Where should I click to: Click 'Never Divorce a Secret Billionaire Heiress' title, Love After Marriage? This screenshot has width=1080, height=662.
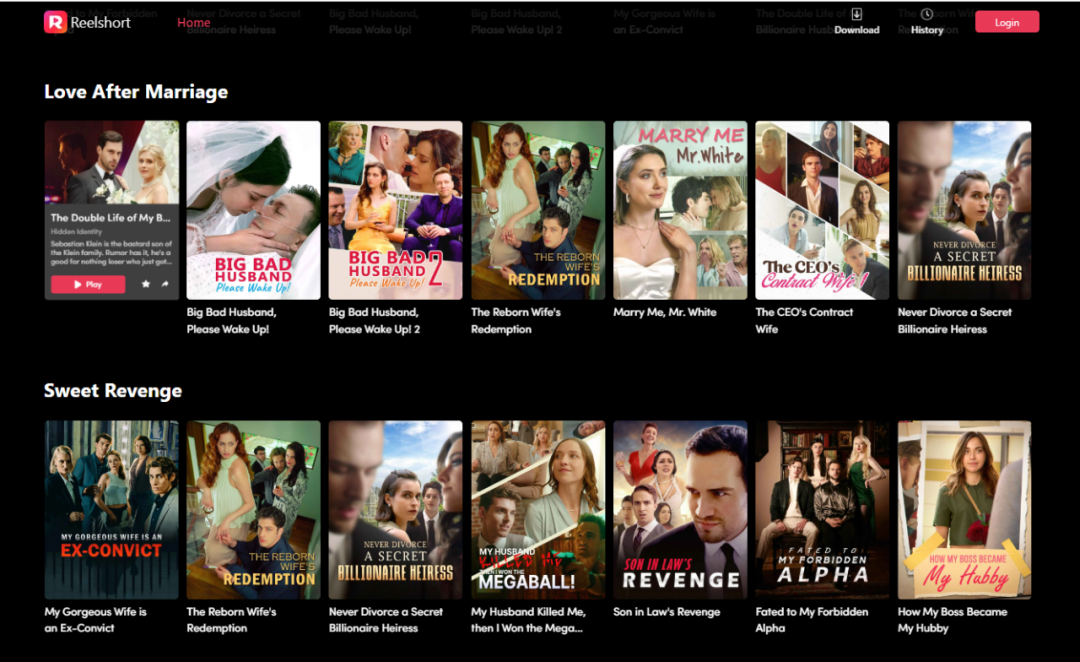(x=955, y=320)
